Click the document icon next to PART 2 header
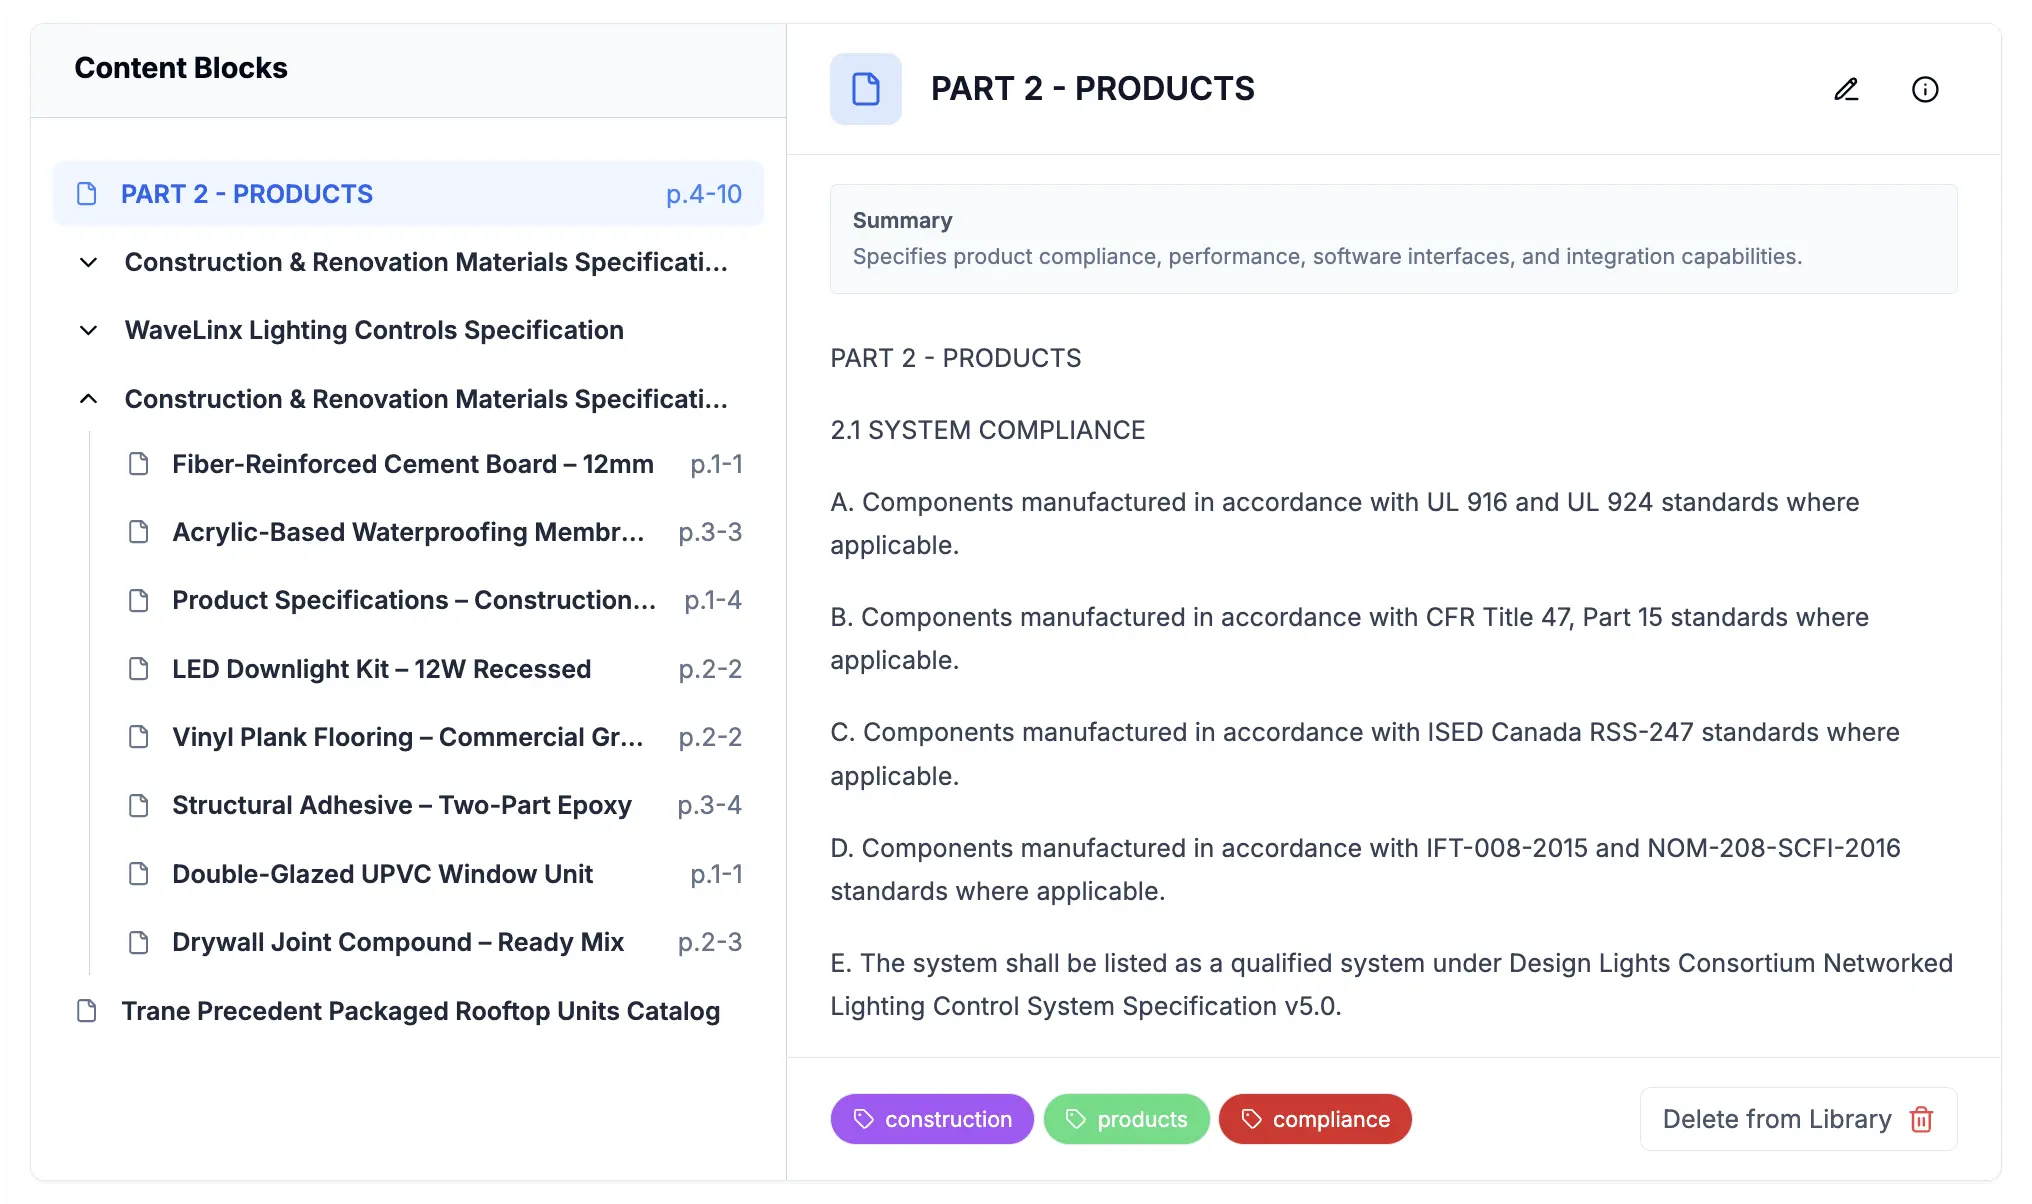 point(866,89)
